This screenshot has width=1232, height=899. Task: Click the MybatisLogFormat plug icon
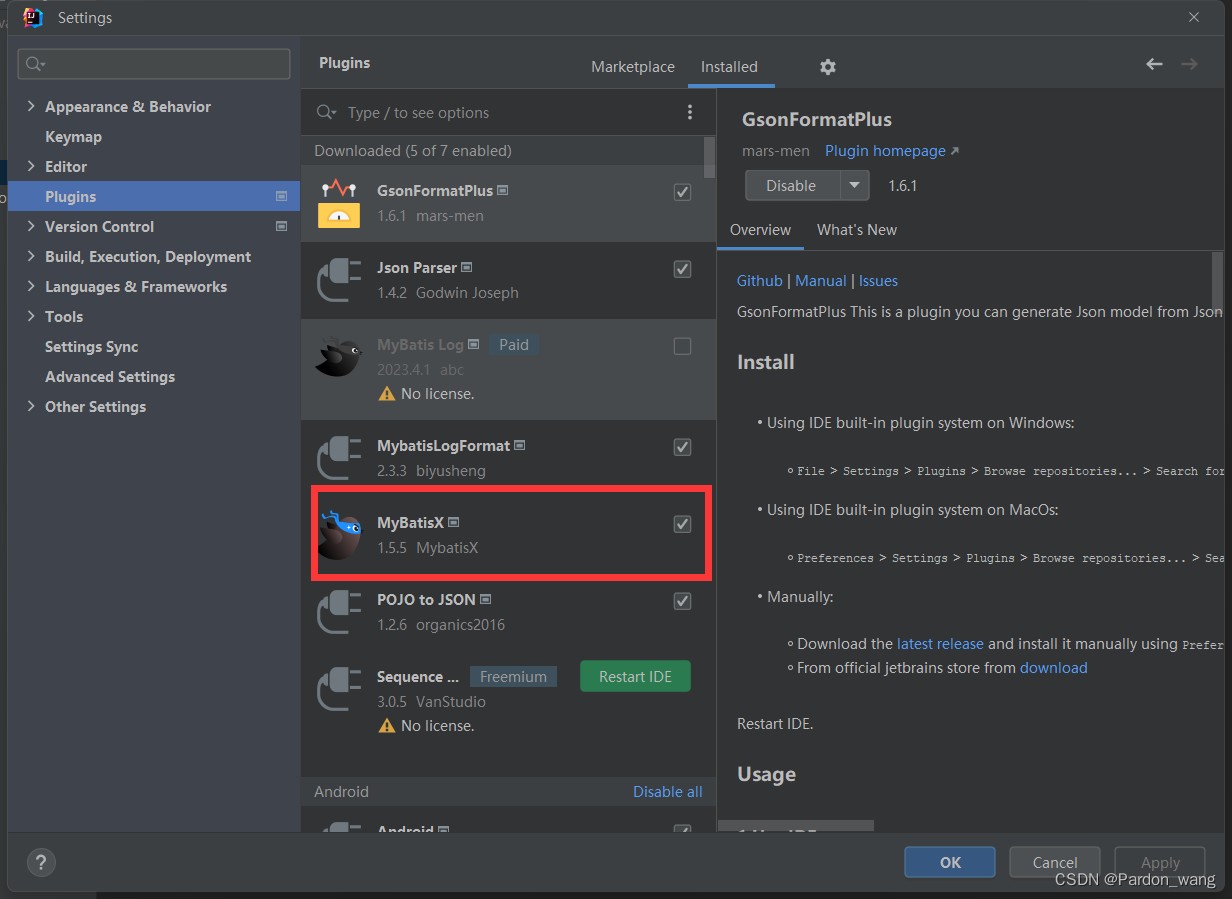point(338,458)
